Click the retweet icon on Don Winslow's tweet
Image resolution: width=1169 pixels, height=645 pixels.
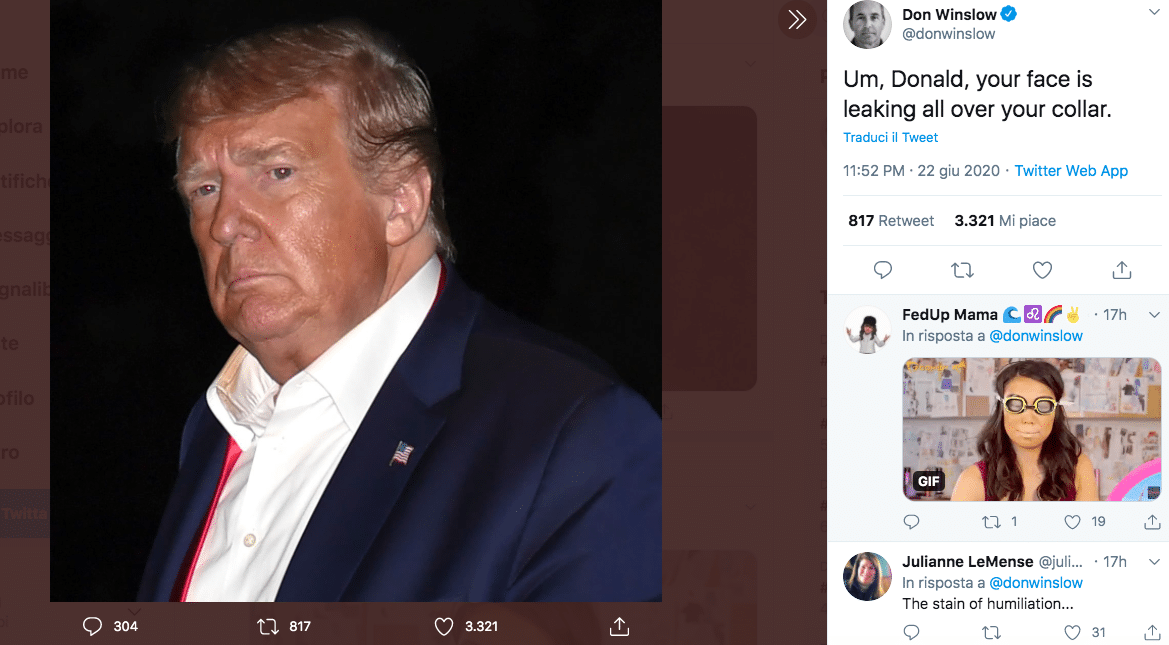click(x=962, y=270)
